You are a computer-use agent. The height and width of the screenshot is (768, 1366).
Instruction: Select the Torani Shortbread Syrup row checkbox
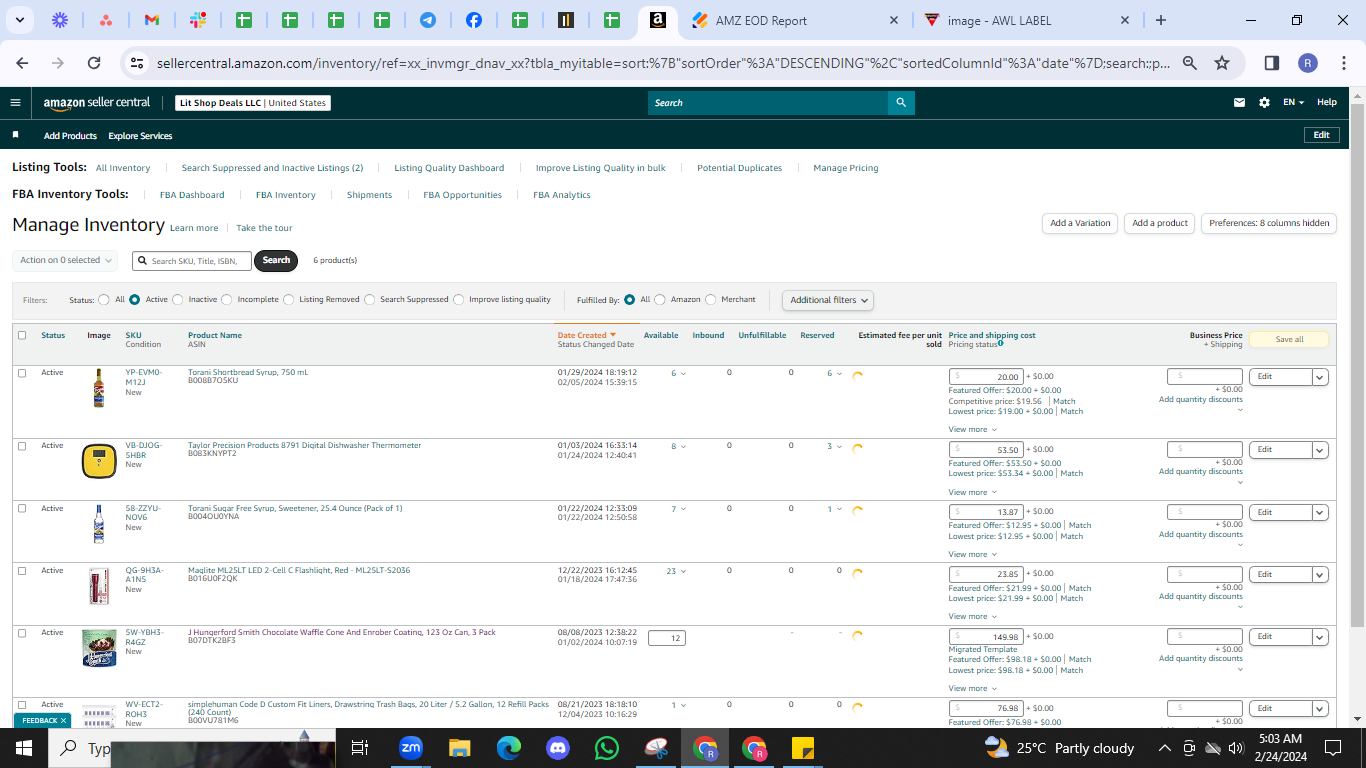(22, 373)
